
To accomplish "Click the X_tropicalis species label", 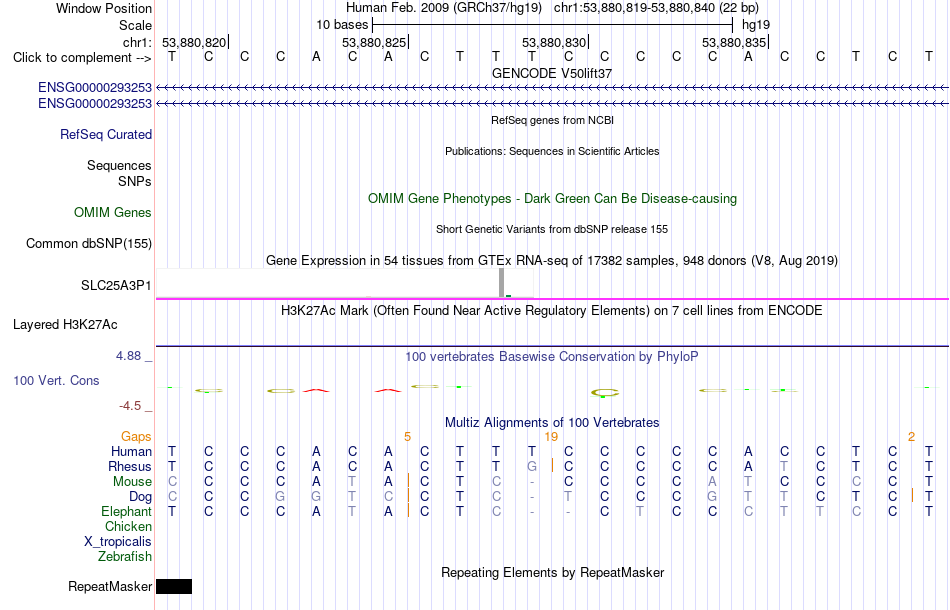I will [118, 542].
